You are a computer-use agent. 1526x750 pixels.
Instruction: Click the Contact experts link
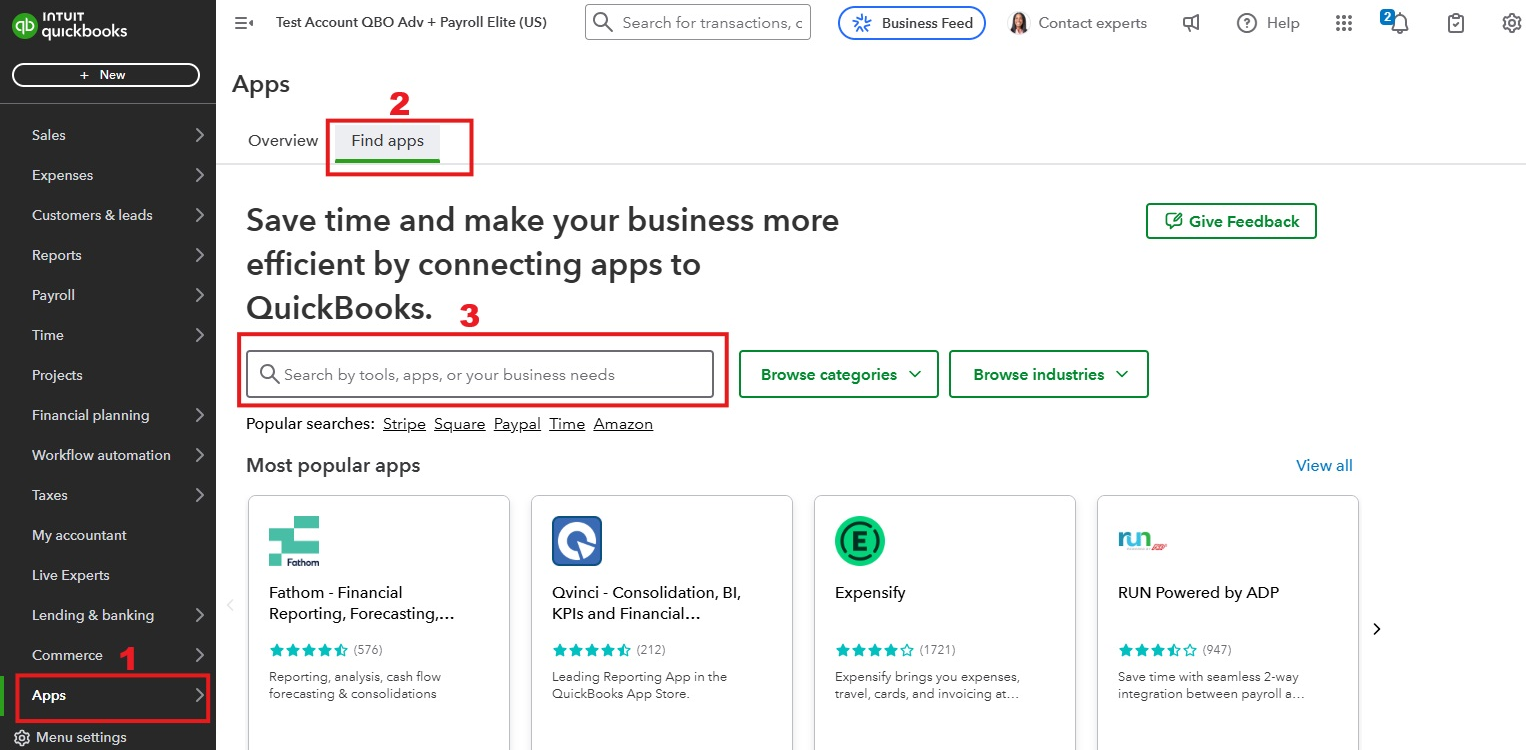click(1093, 23)
